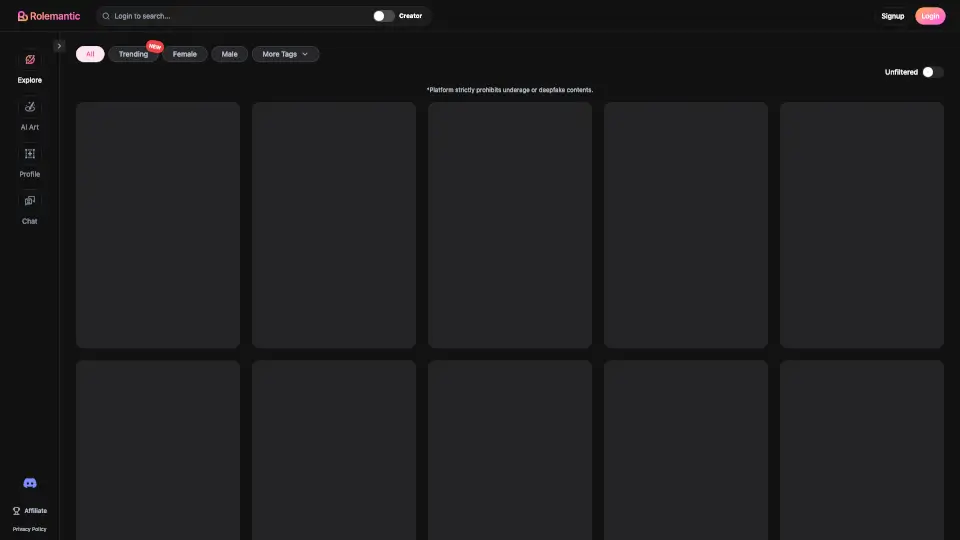Select the Trending filter tab
This screenshot has width=960, height=540.
133,54
